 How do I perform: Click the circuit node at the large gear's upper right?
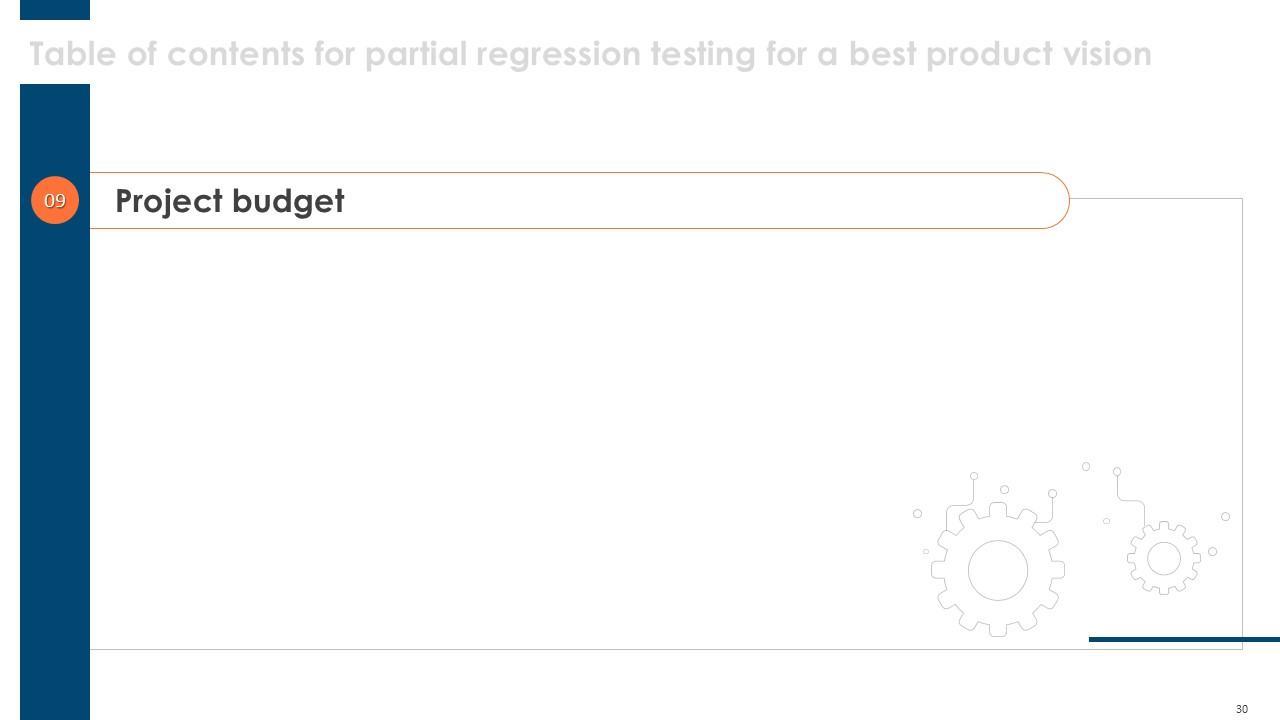click(1052, 494)
